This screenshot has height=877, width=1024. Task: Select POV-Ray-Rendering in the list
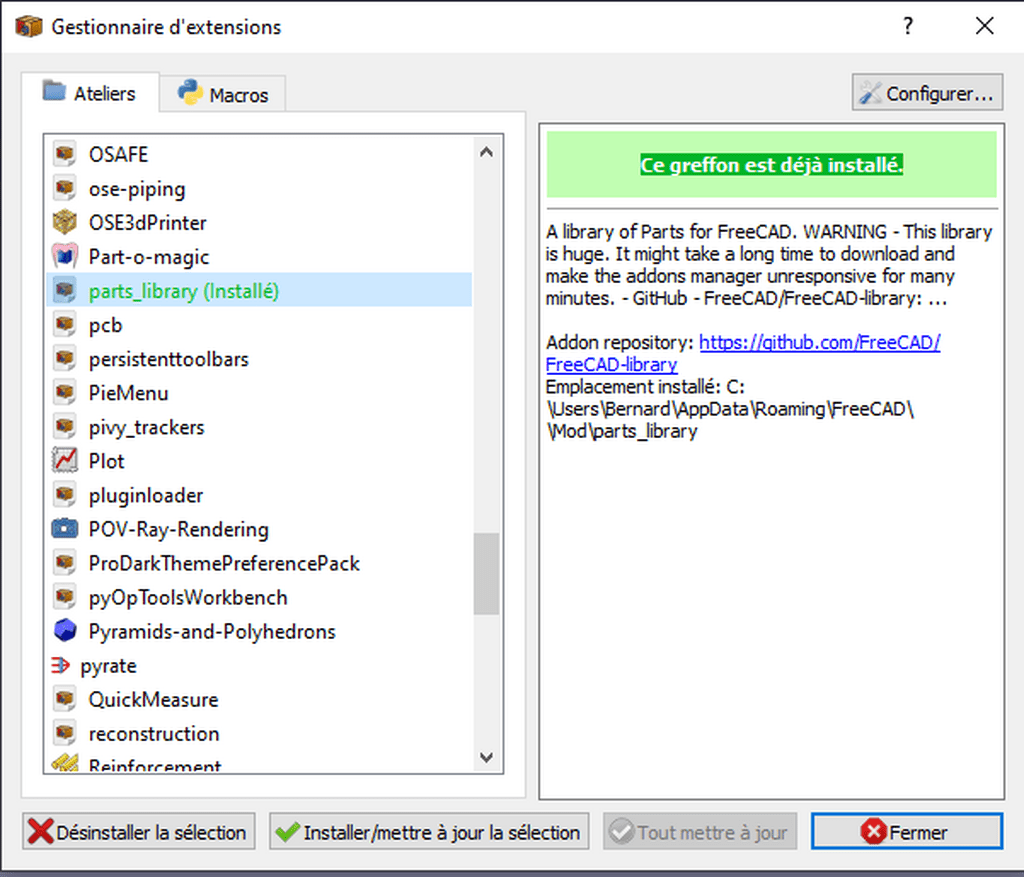[x=259, y=529]
